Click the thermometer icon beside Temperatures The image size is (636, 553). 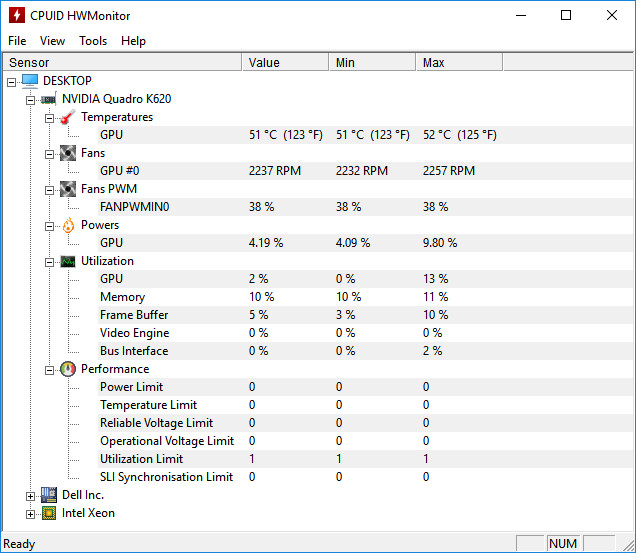click(68, 117)
